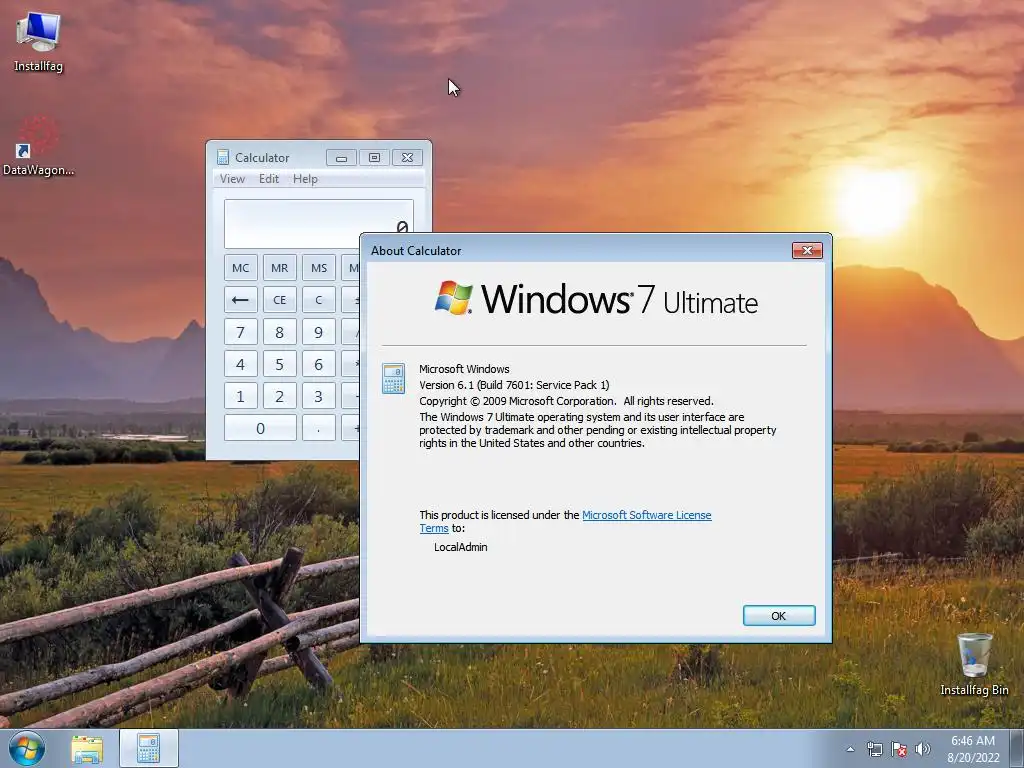Click calculator digit 4 key
The width and height of the screenshot is (1024, 768).
pyautogui.click(x=240, y=364)
